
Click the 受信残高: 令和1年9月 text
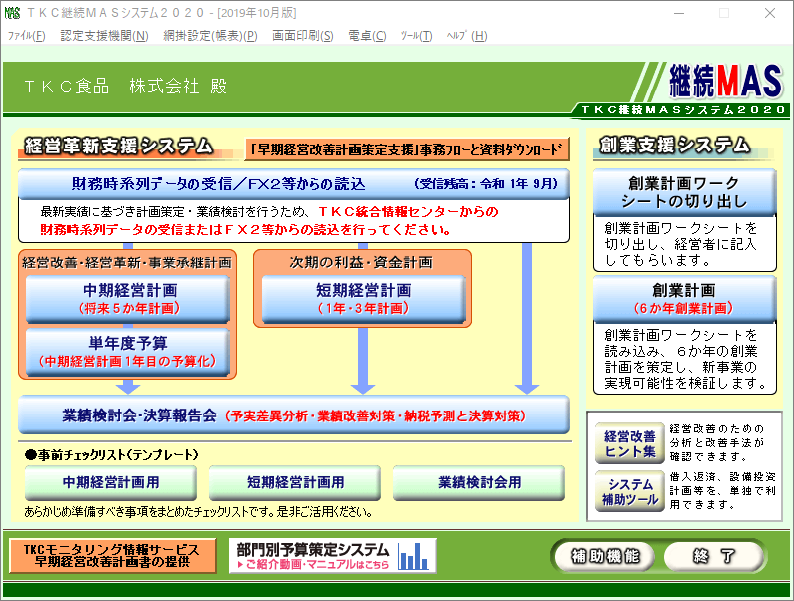click(486, 184)
